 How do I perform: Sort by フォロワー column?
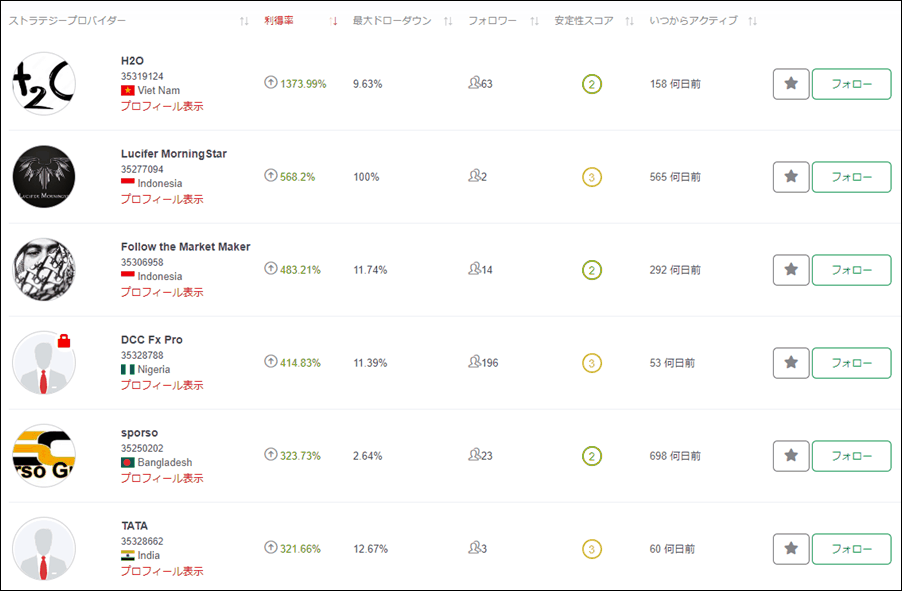534,21
